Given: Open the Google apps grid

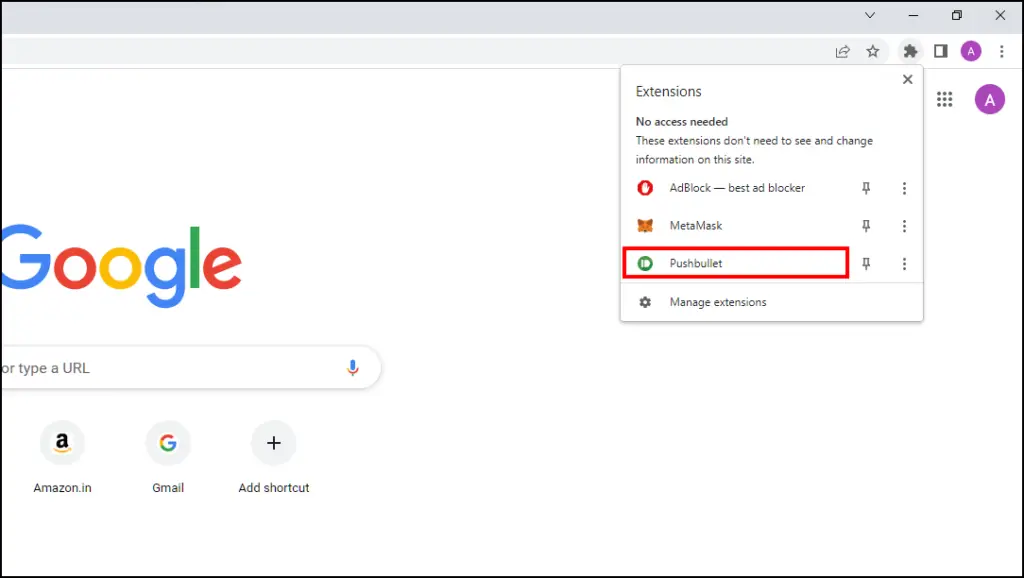Looking at the screenshot, I should (944, 99).
